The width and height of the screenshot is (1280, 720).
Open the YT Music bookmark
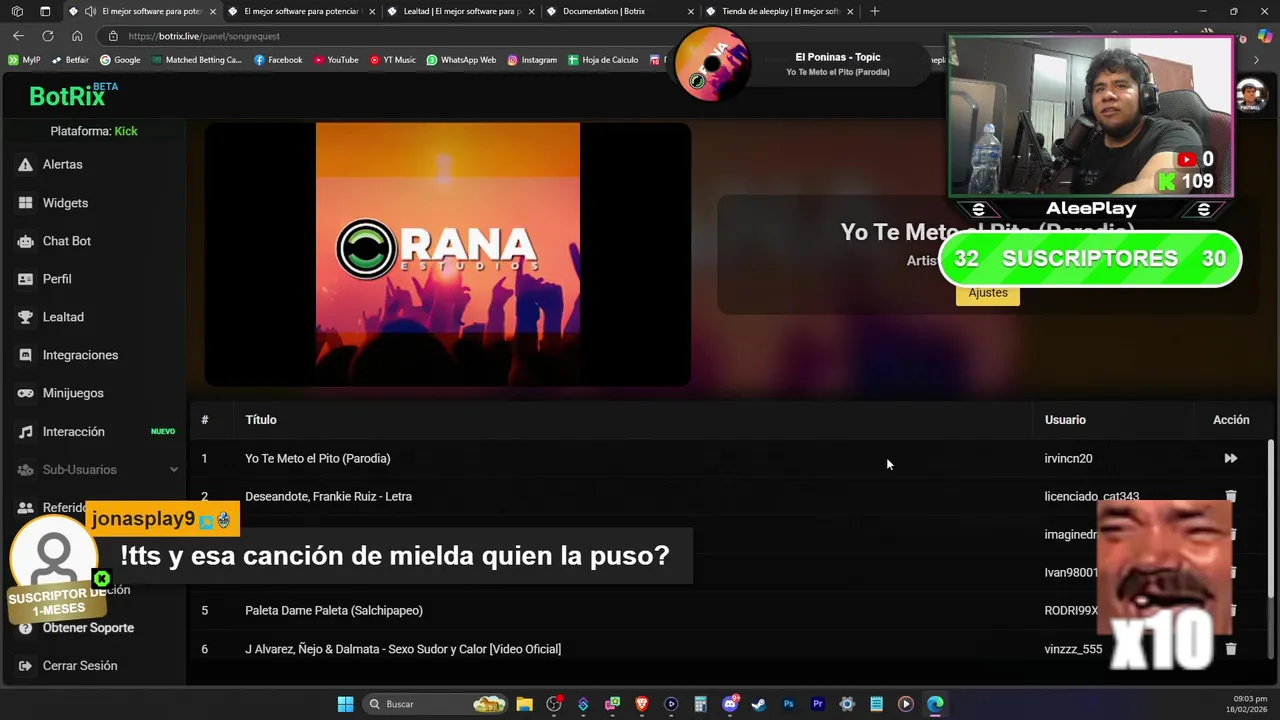point(392,60)
